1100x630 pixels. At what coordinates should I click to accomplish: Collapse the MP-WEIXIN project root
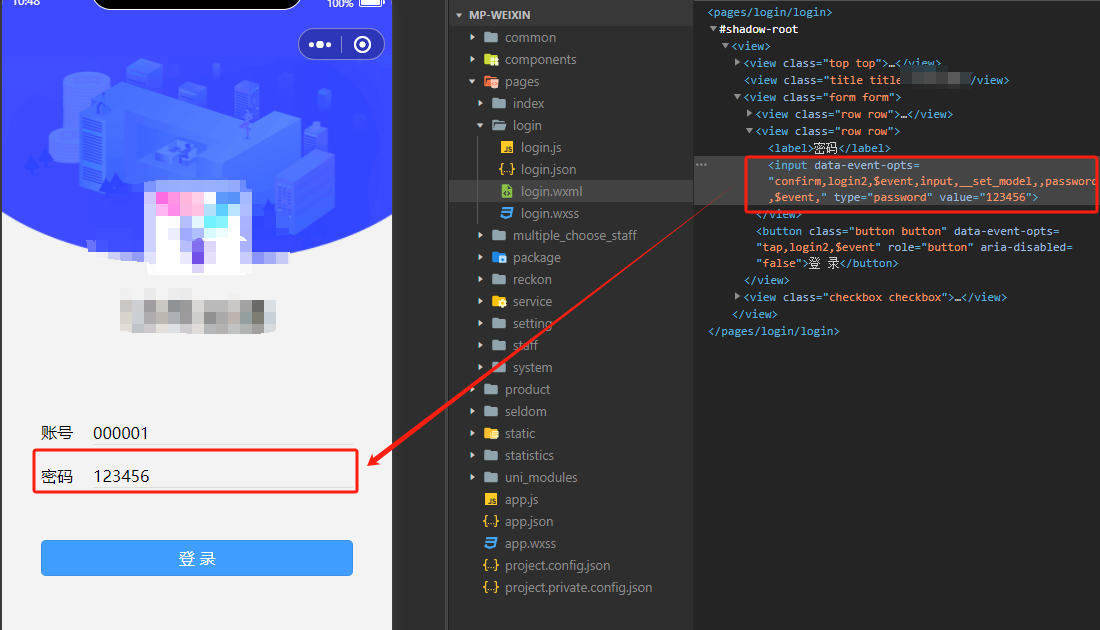pos(459,15)
